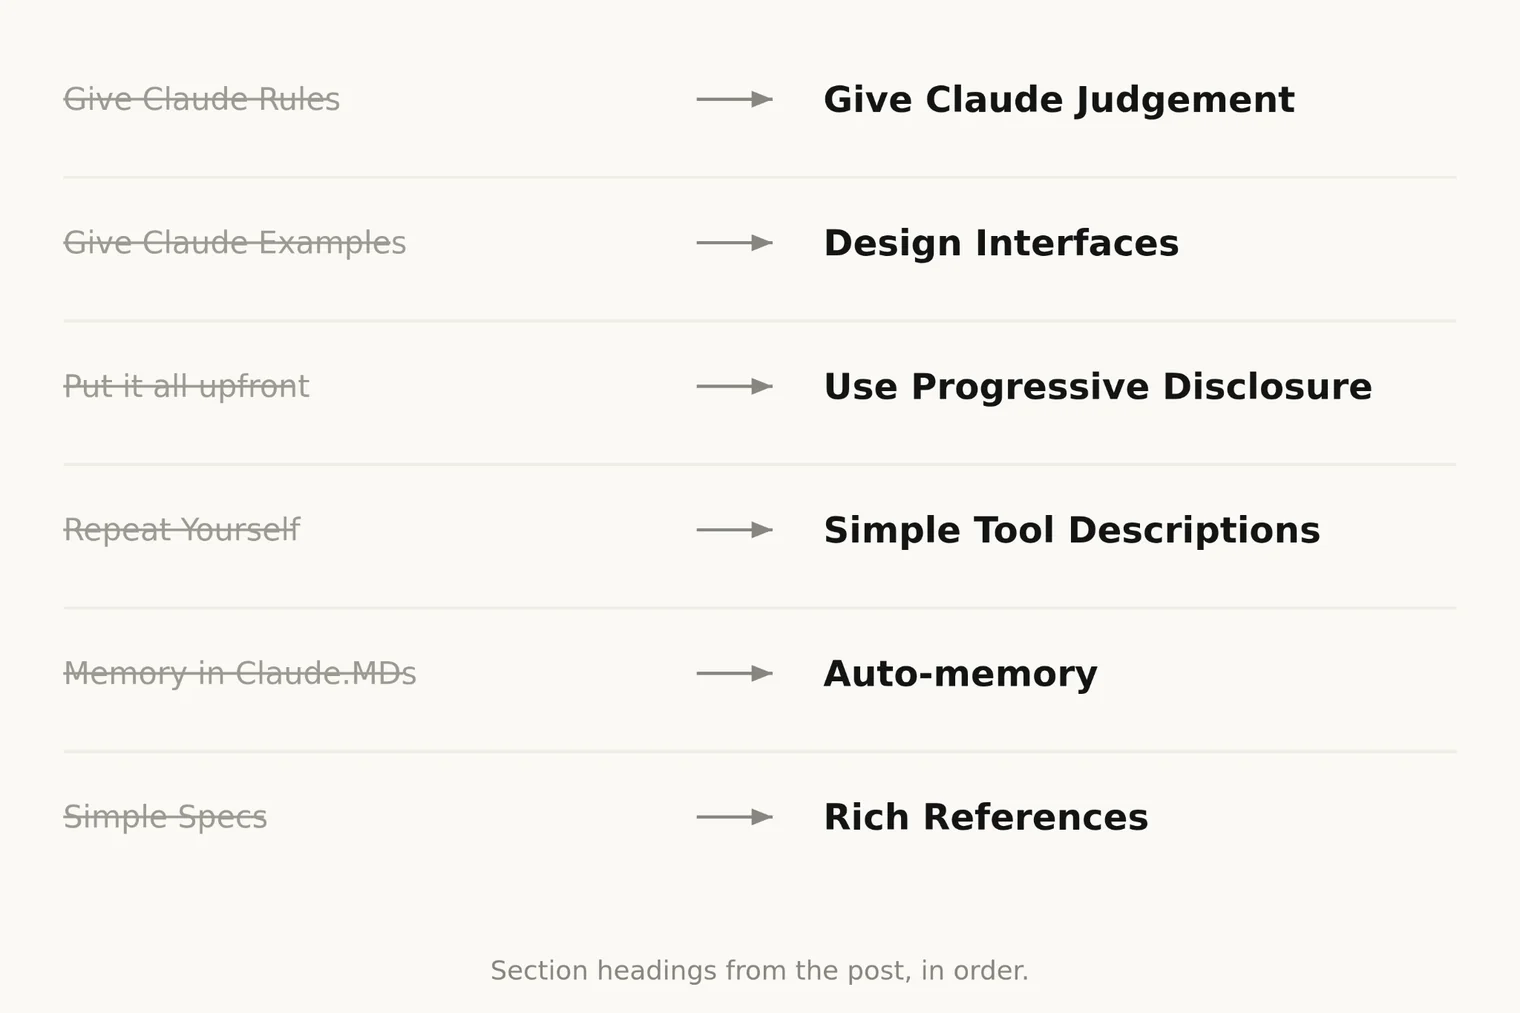Viewport: 1520px width, 1013px height.
Task: Click struck-through text Put it all upfront
Action: point(186,386)
